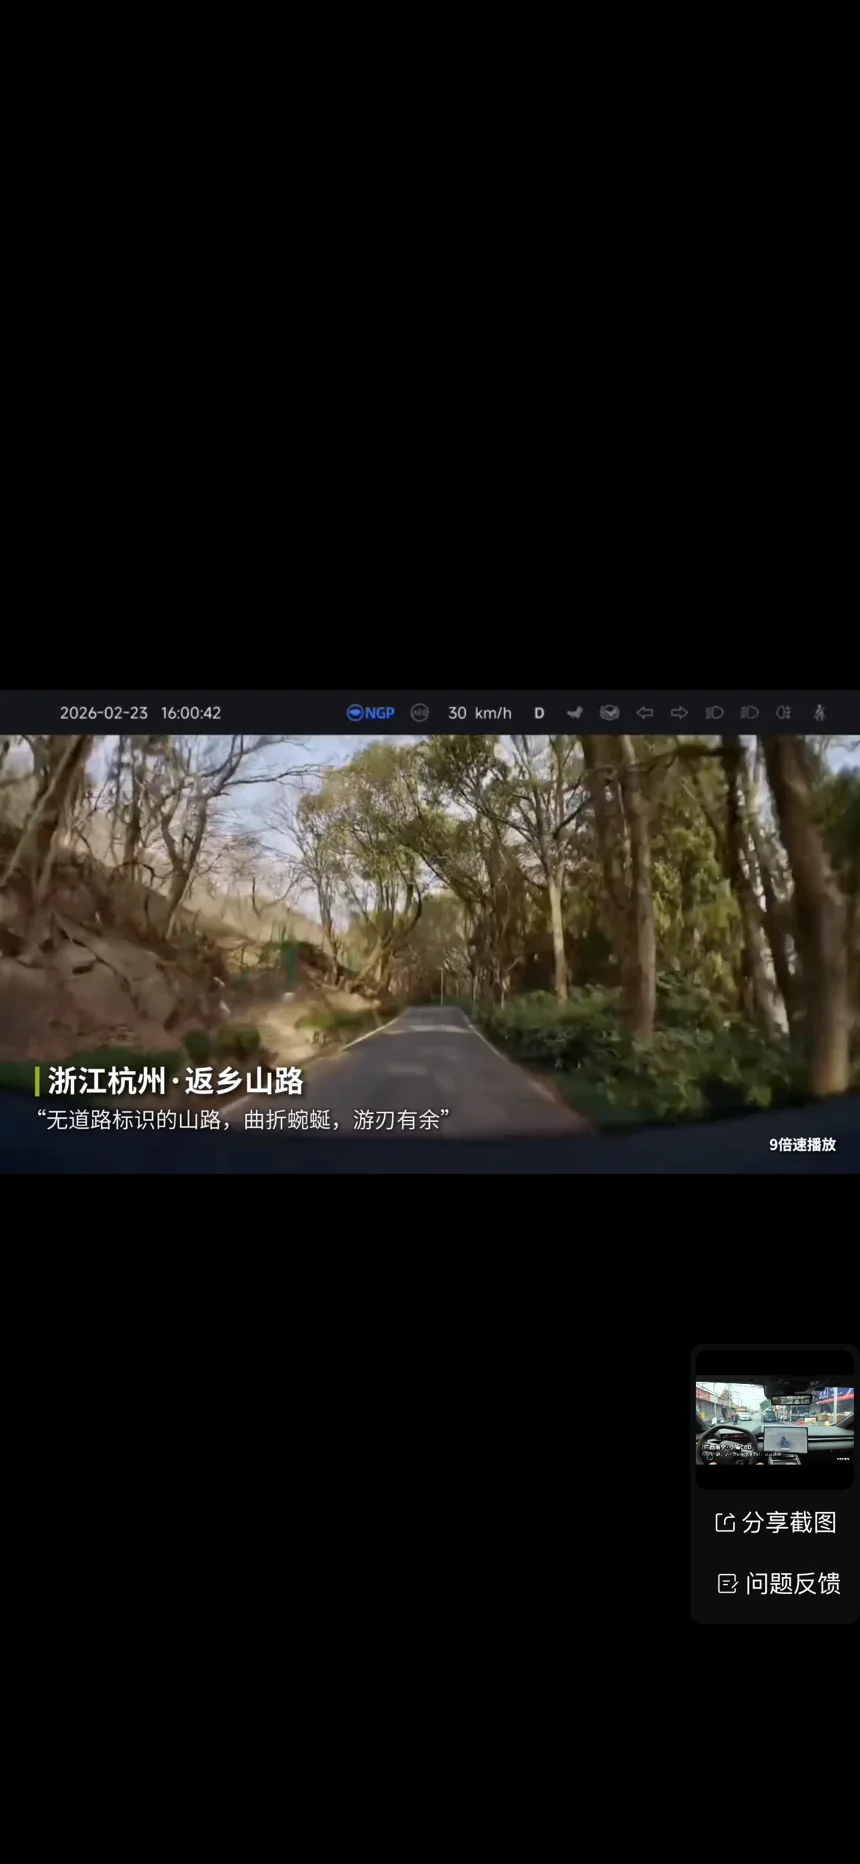This screenshot has width=860, height=1864.
Task: Click headlight icon left of fog light
Action: (x=749, y=713)
